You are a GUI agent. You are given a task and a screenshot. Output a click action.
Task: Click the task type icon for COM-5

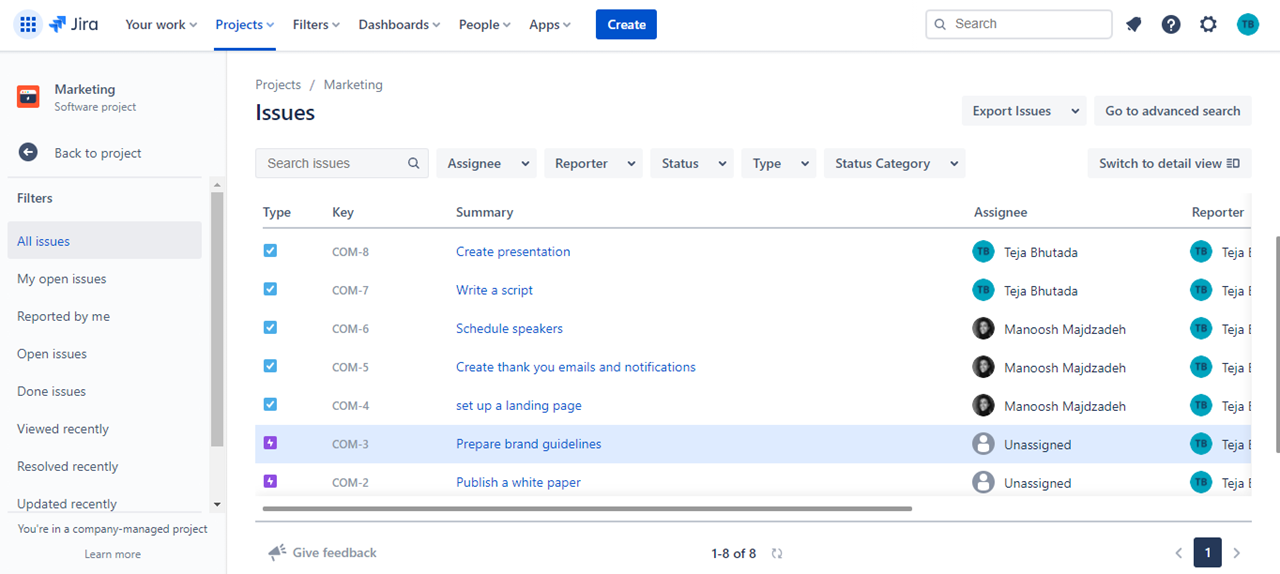click(270, 366)
